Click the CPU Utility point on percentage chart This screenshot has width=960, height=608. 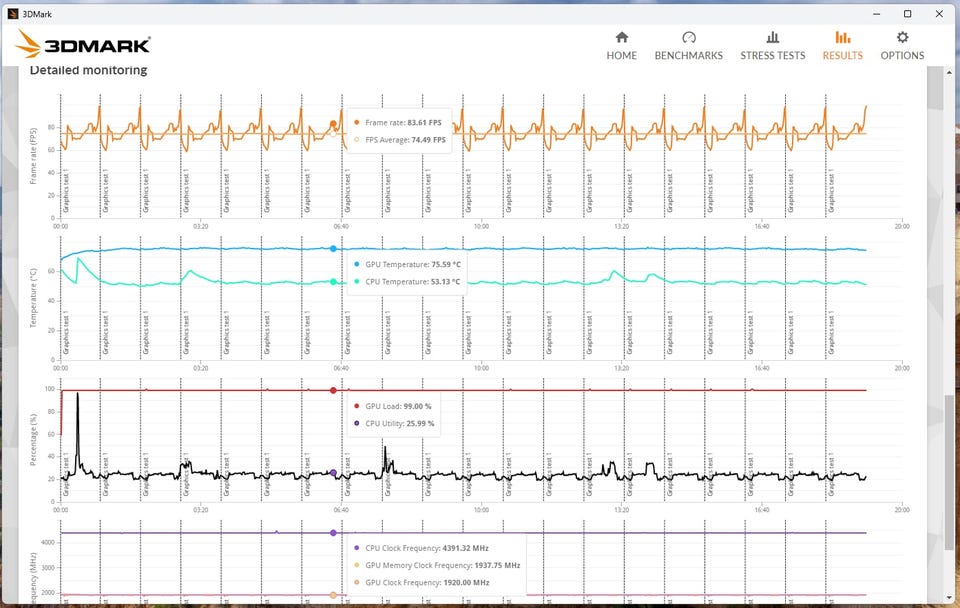(333, 473)
